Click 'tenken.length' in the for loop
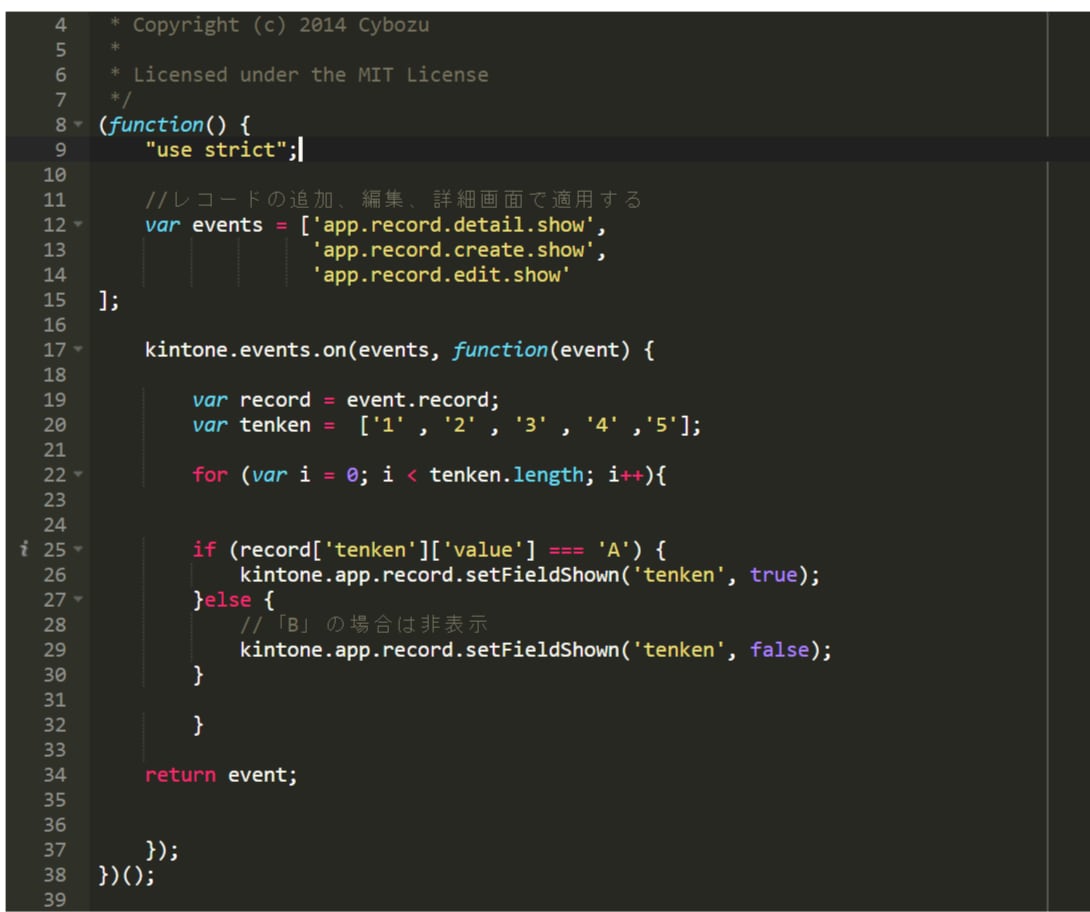Image resolution: width=1090 pixels, height=912 pixels. tap(506, 475)
